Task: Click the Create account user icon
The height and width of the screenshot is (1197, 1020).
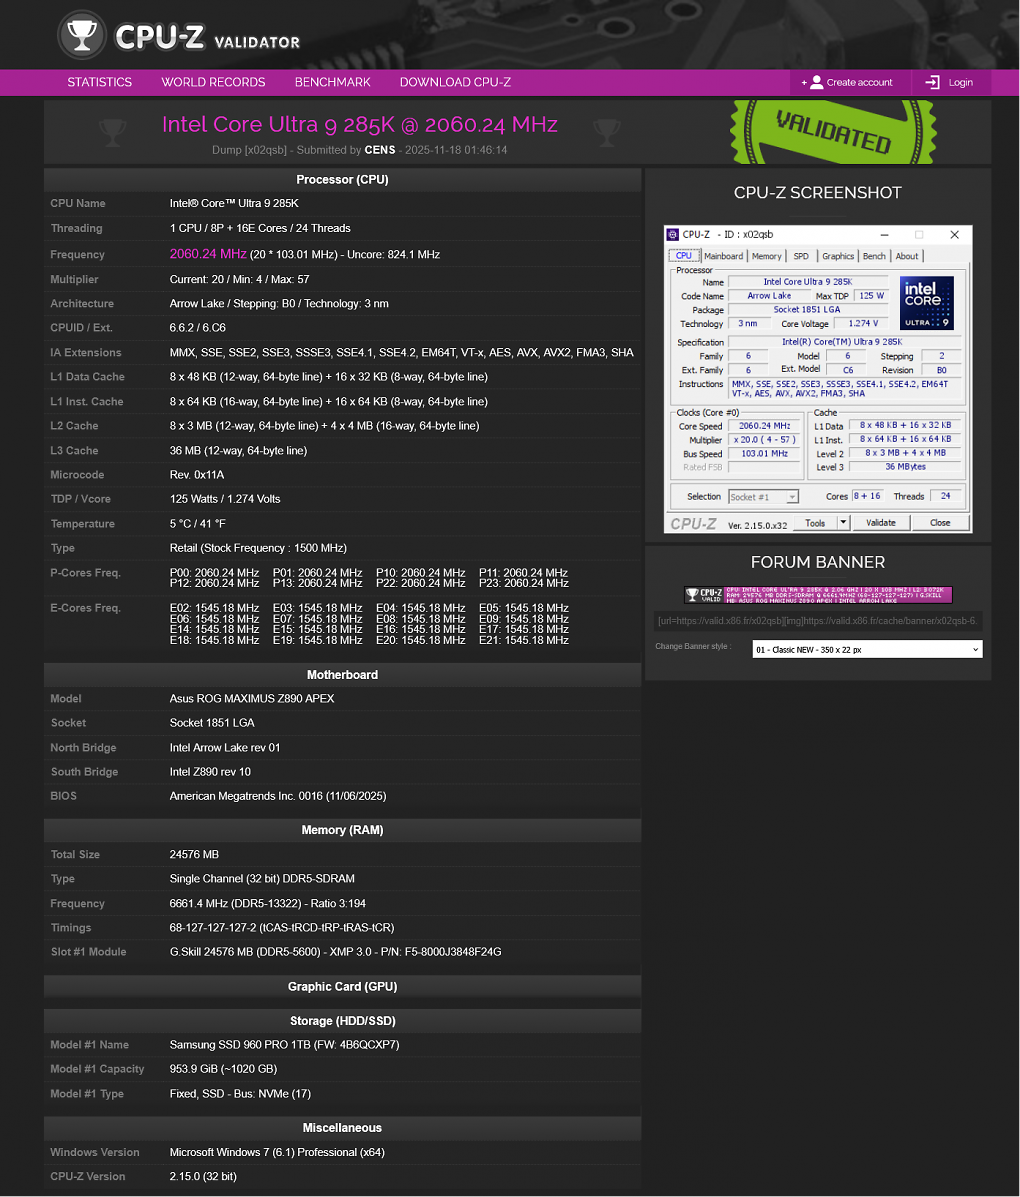Action: 816,82
